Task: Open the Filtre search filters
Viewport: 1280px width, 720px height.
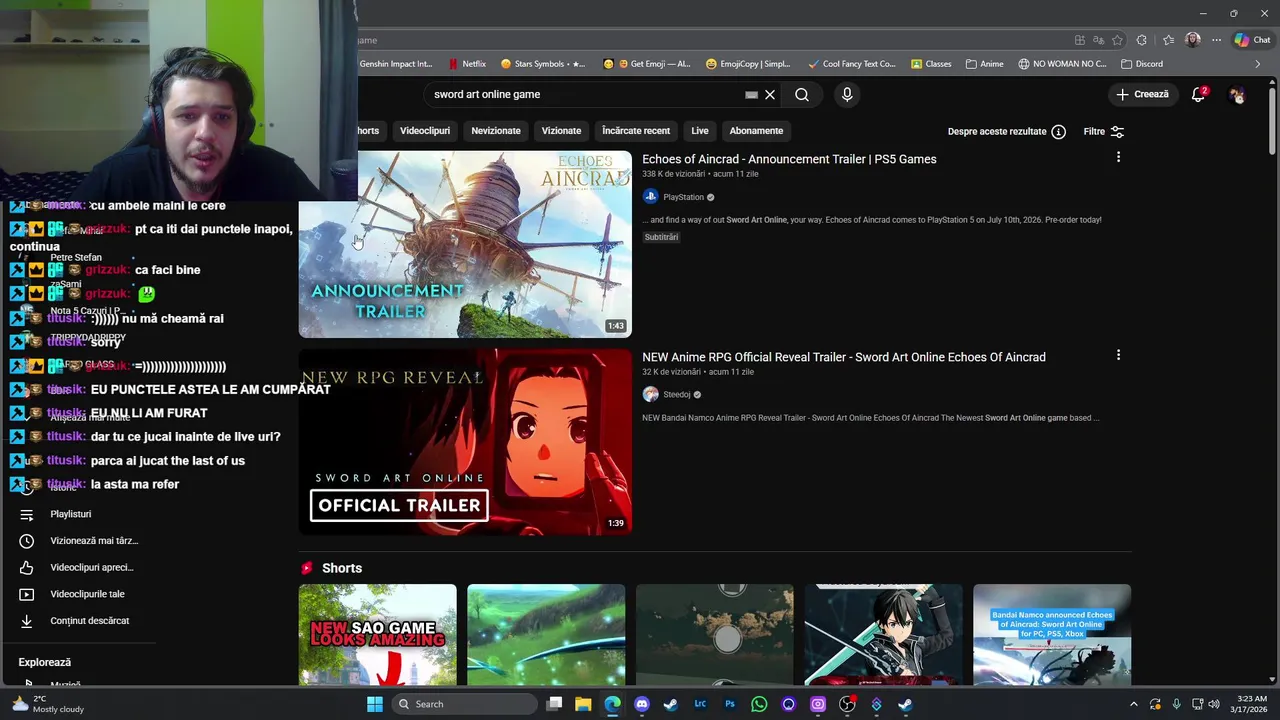Action: tap(1104, 131)
